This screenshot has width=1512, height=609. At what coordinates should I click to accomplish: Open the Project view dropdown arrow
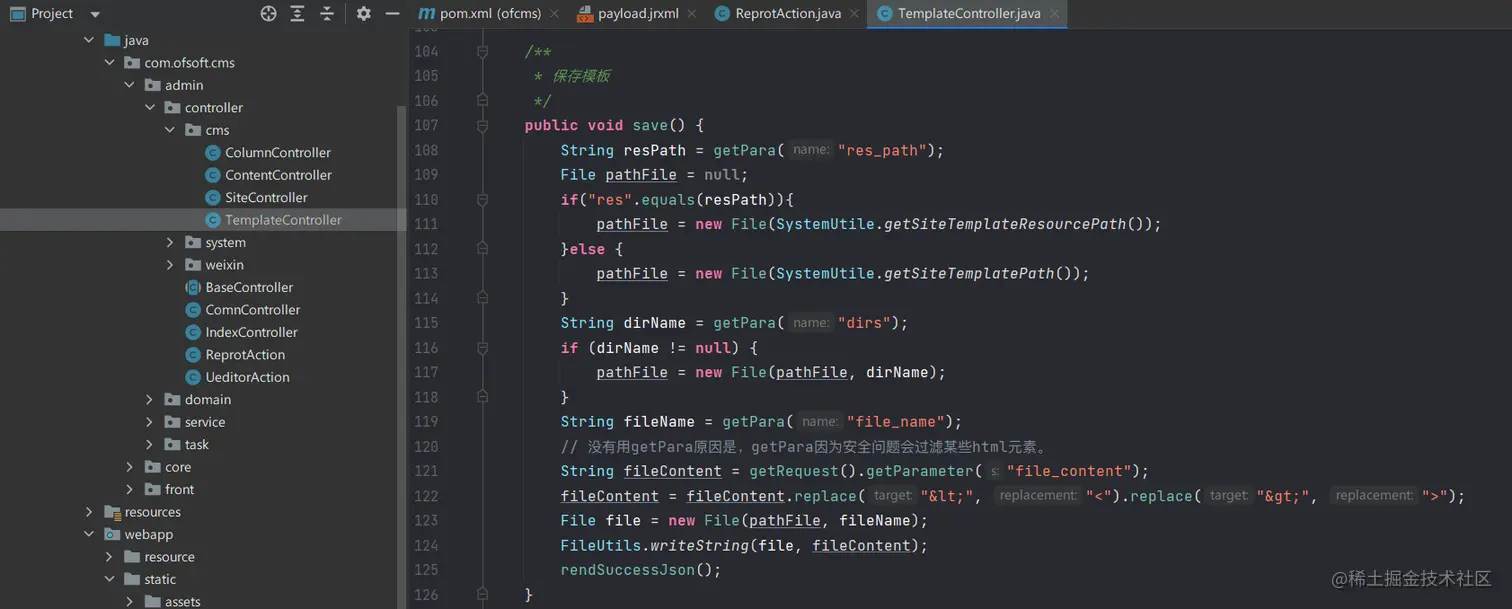(x=95, y=14)
